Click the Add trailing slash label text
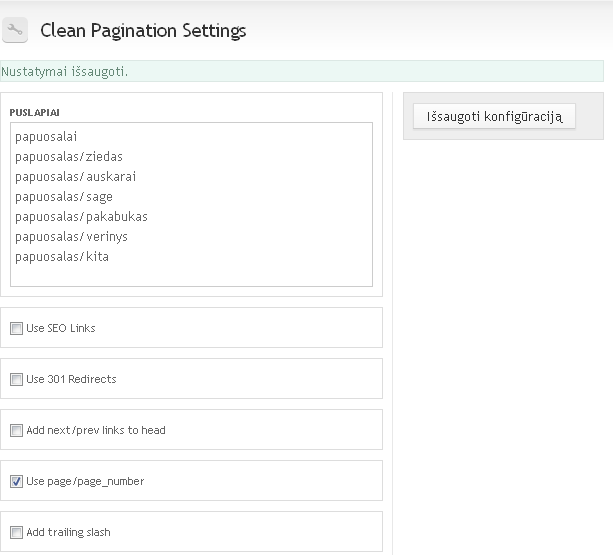 click(68, 532)
